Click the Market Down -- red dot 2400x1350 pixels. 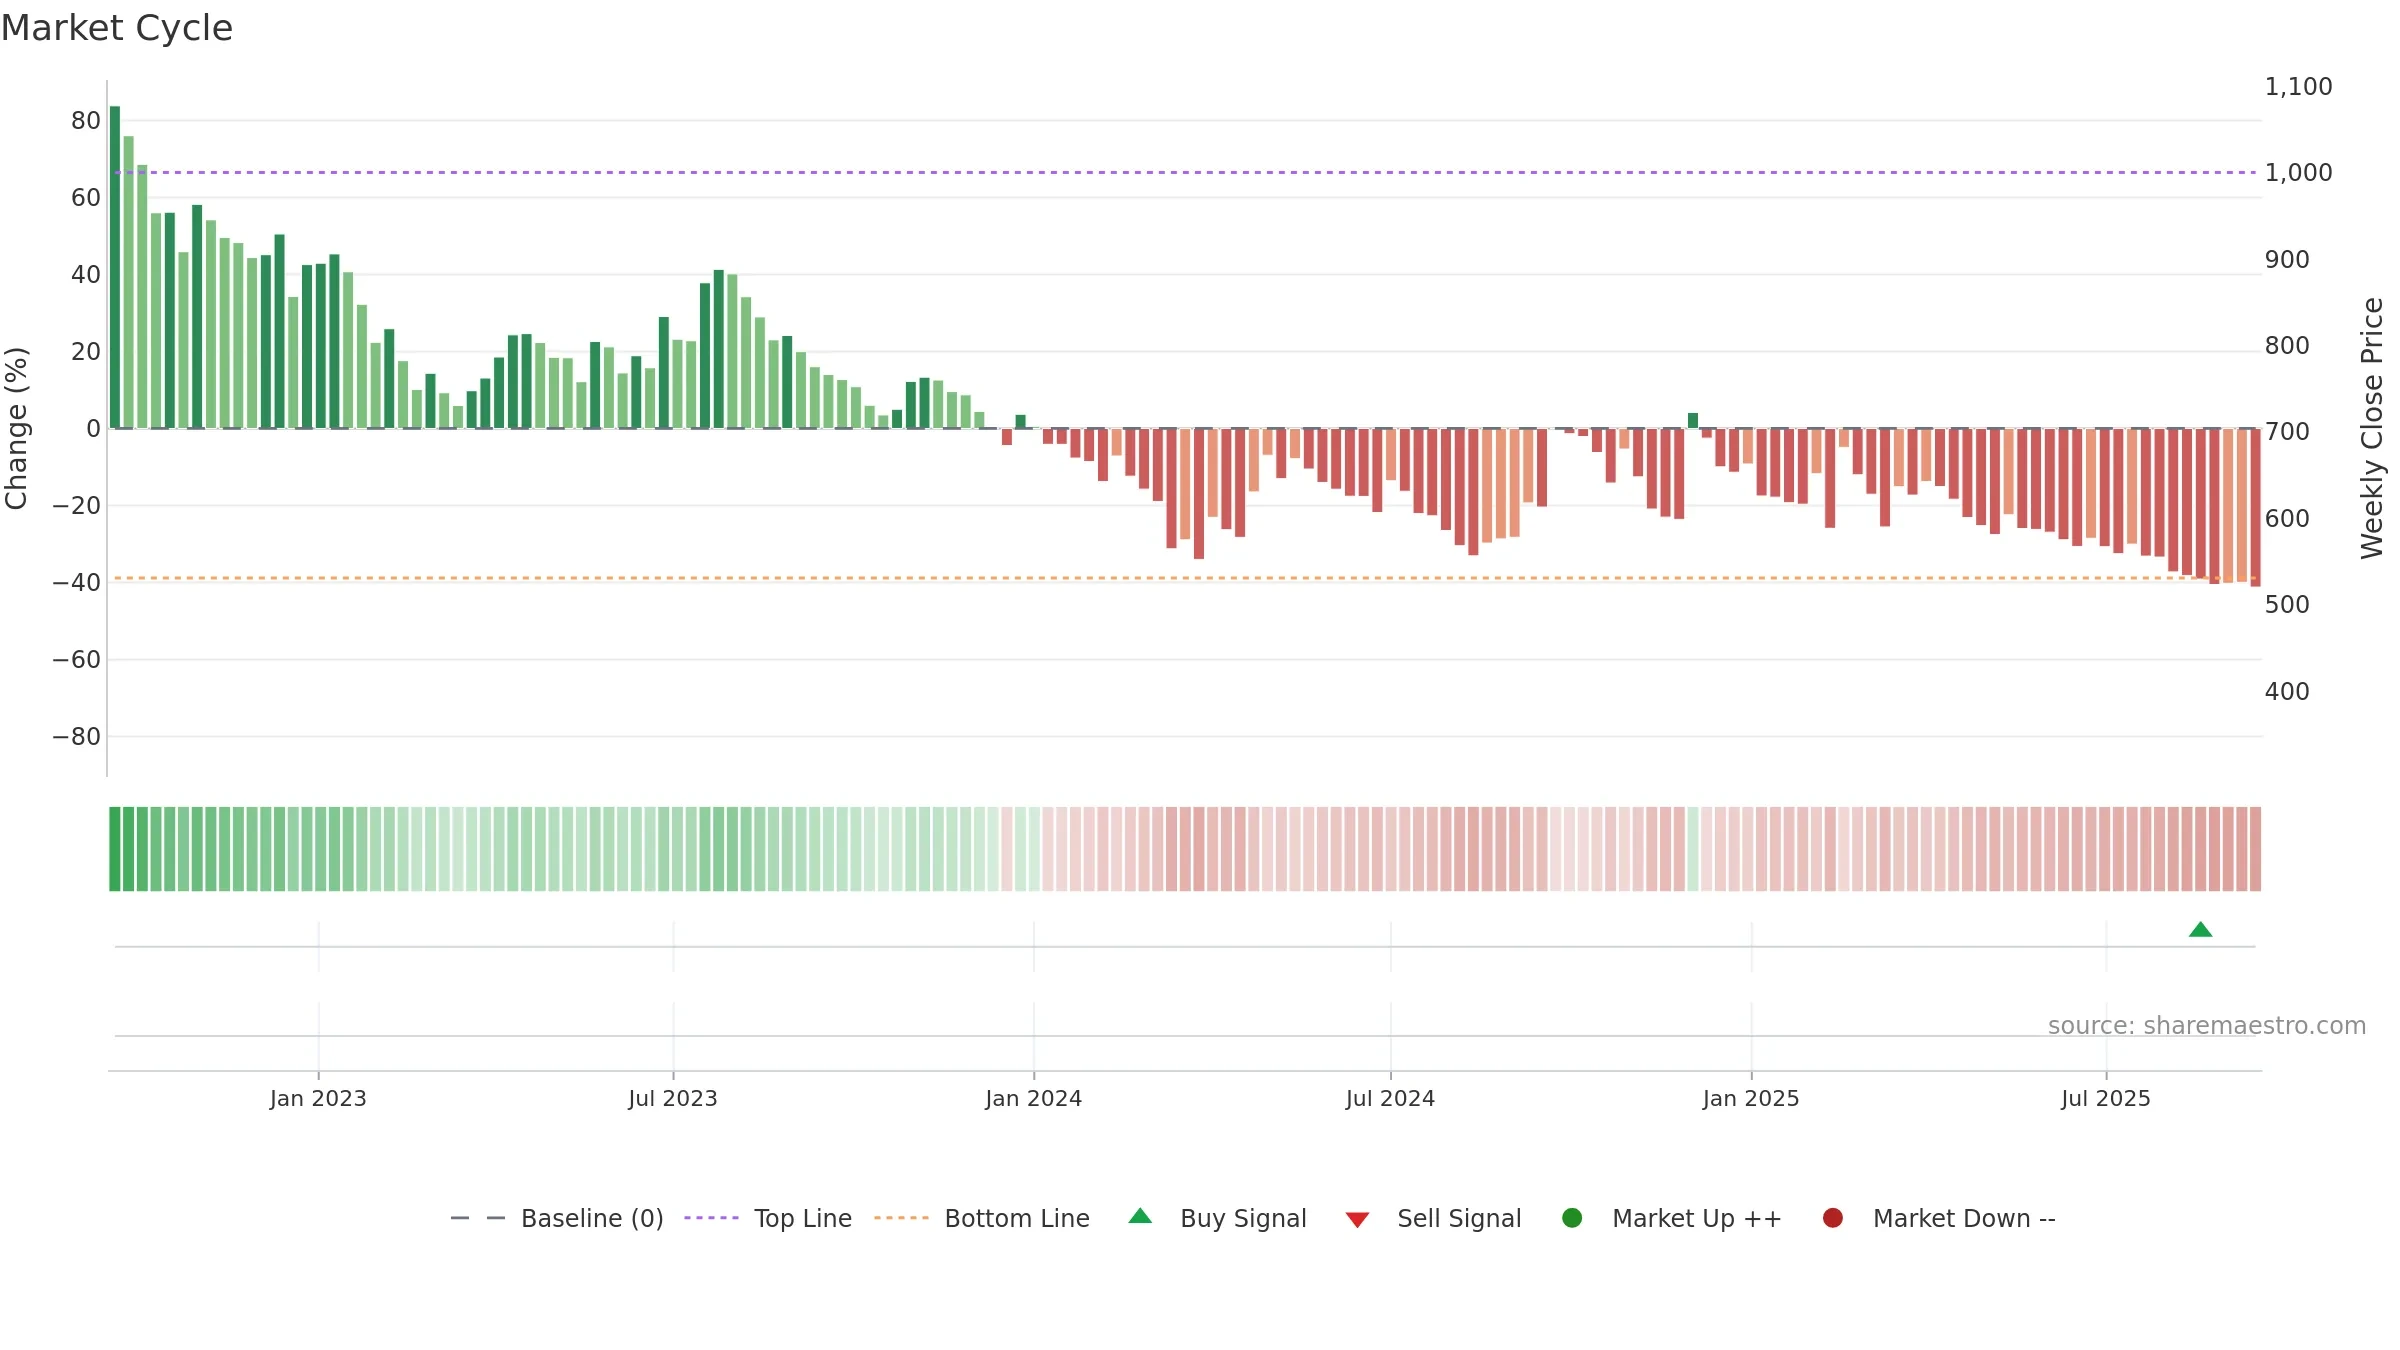[x=1833, y=1218]
